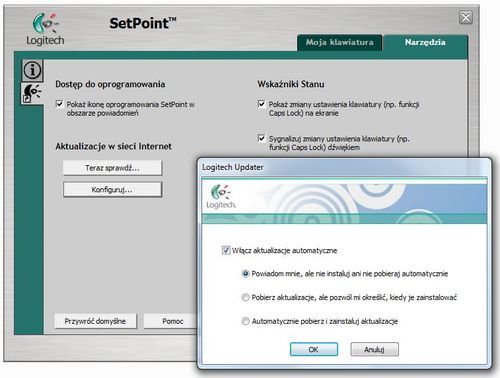The image size is (500, 378).
Task: Open the info icon in the SetPoint sidebar
Action: click(32, 70)
